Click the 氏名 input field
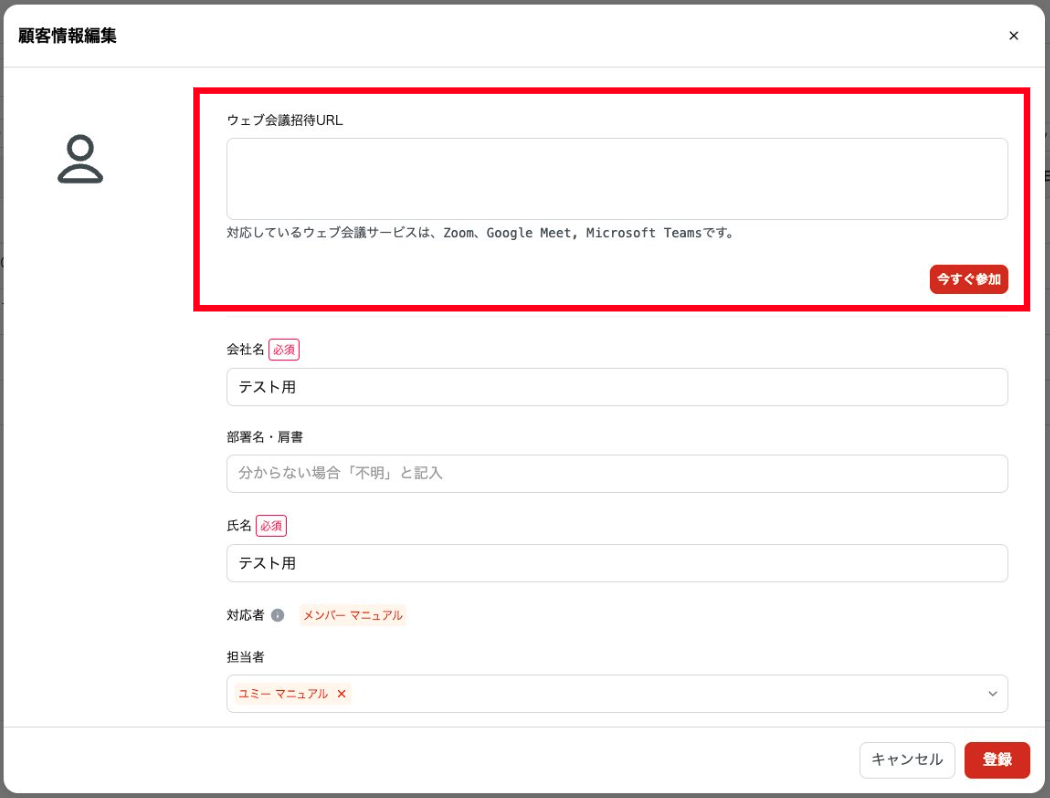 (616, 563)
